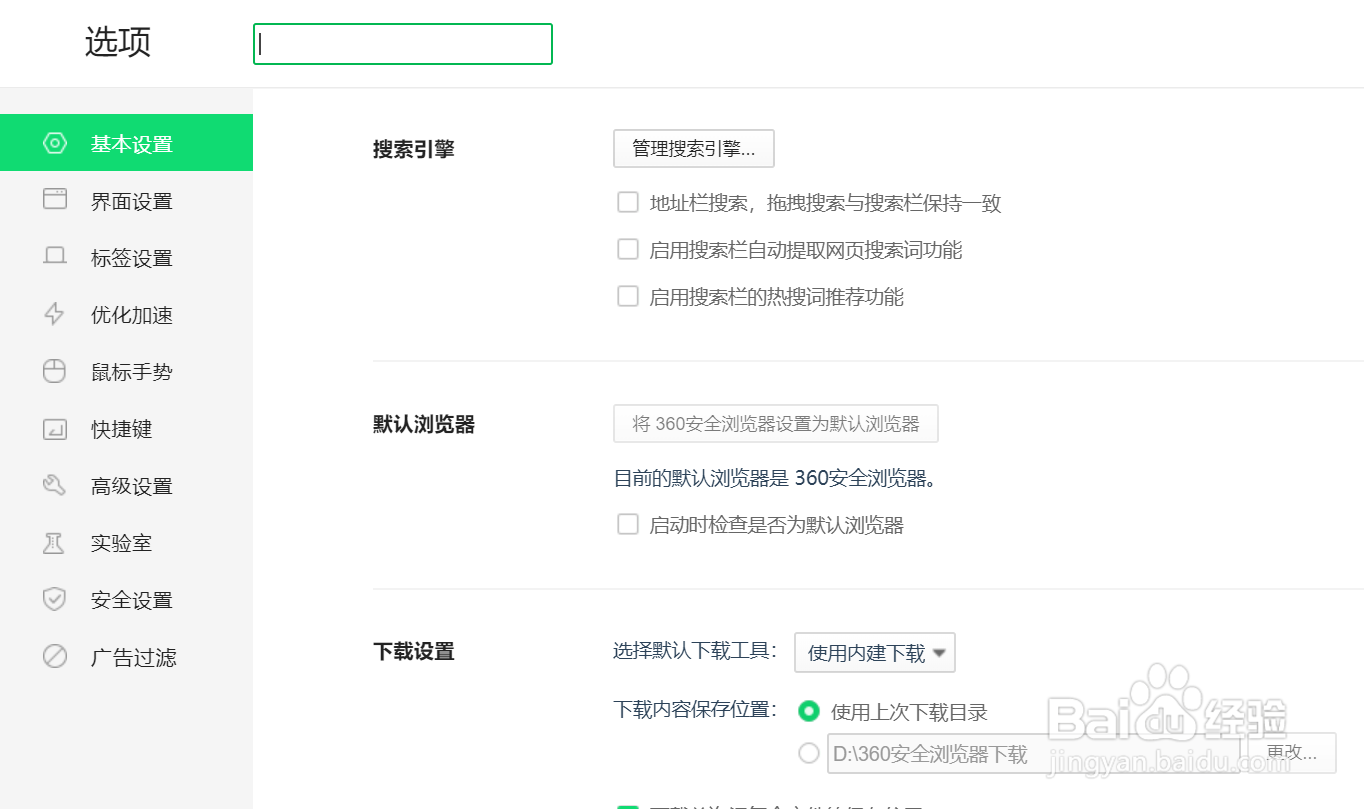Switch to 界面设置 section

(x=126, y=200)
